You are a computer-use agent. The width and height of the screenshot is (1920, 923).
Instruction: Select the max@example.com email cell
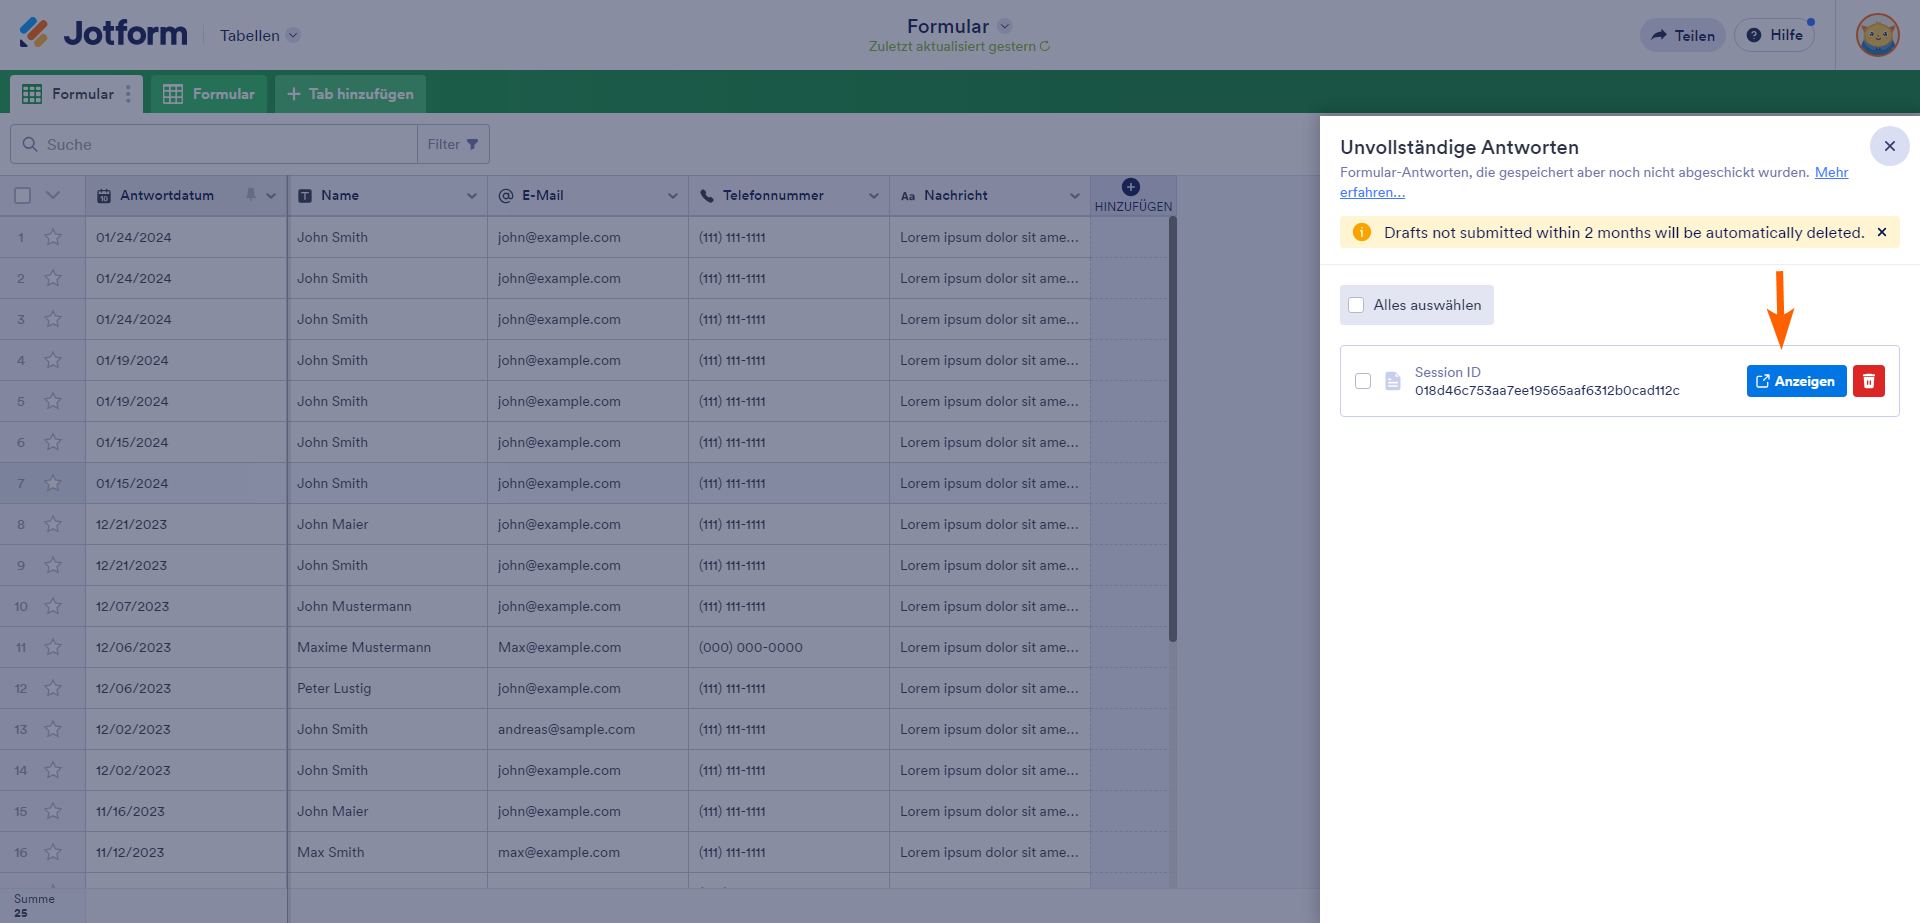(588, 852)
